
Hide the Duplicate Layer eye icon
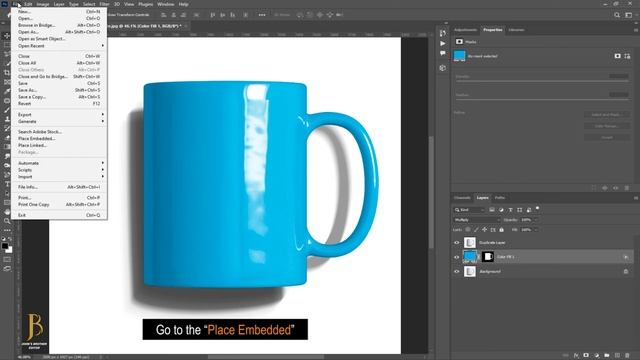tap(457, 242)
